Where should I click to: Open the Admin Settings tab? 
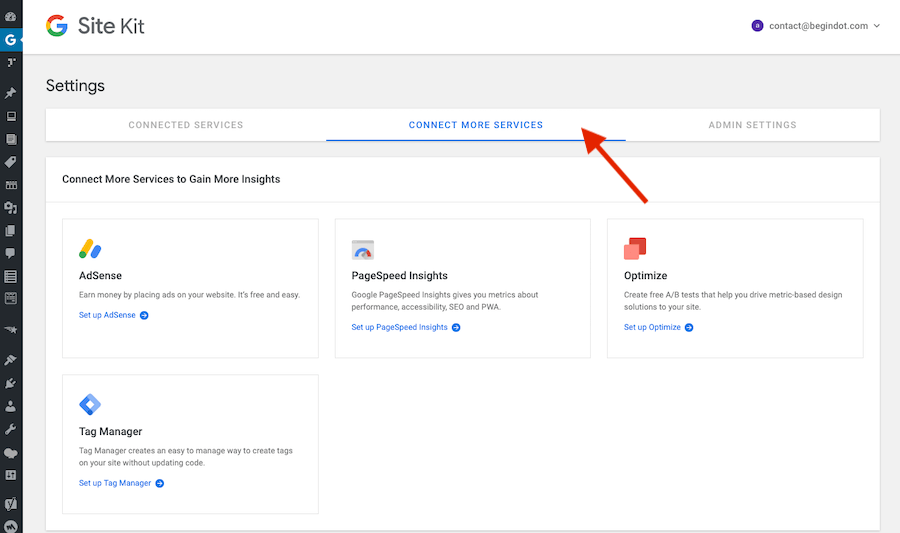(x=752, y=125)
